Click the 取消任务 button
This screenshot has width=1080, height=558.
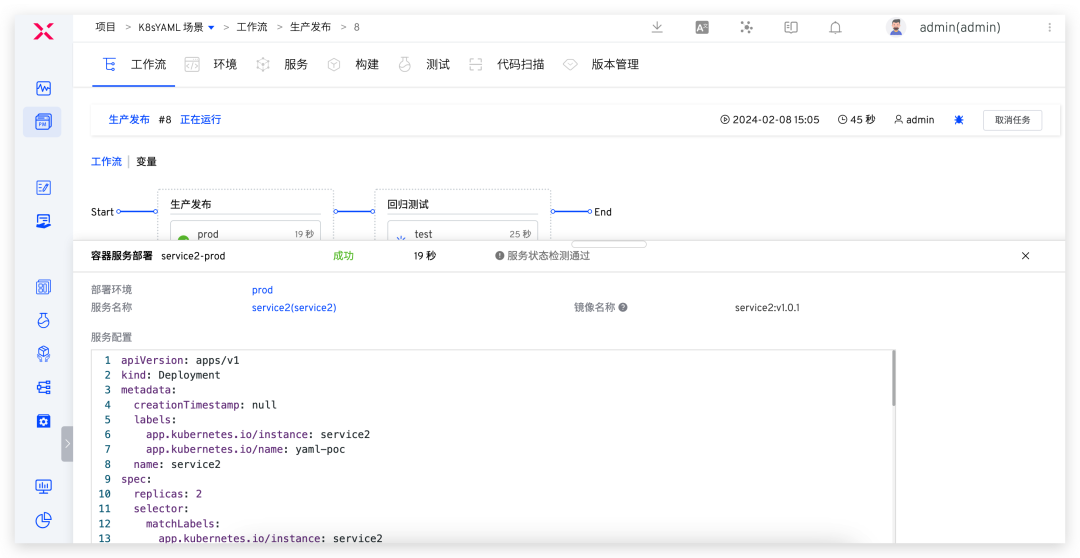tap(1012, 120)
